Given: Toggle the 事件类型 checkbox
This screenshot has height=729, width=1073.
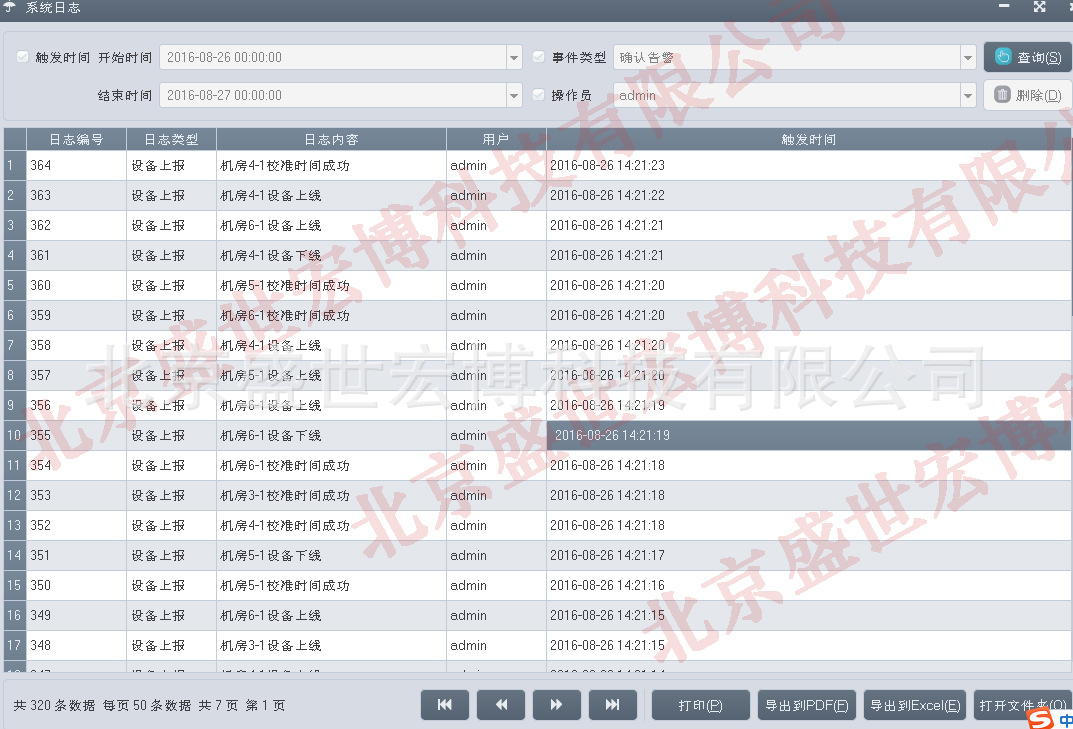Looking at the screenshot, I should click(539, 57).
